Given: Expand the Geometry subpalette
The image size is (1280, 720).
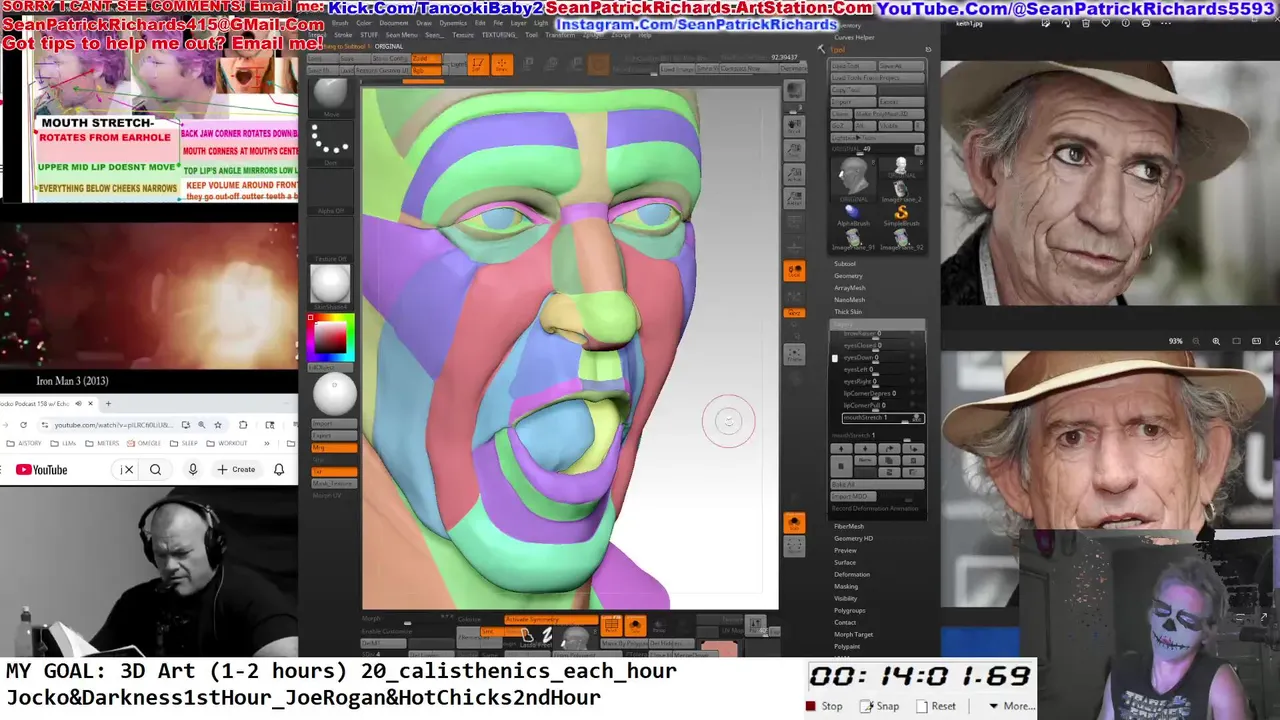Looking at the screenshot, I should click(x=848, y=276).
